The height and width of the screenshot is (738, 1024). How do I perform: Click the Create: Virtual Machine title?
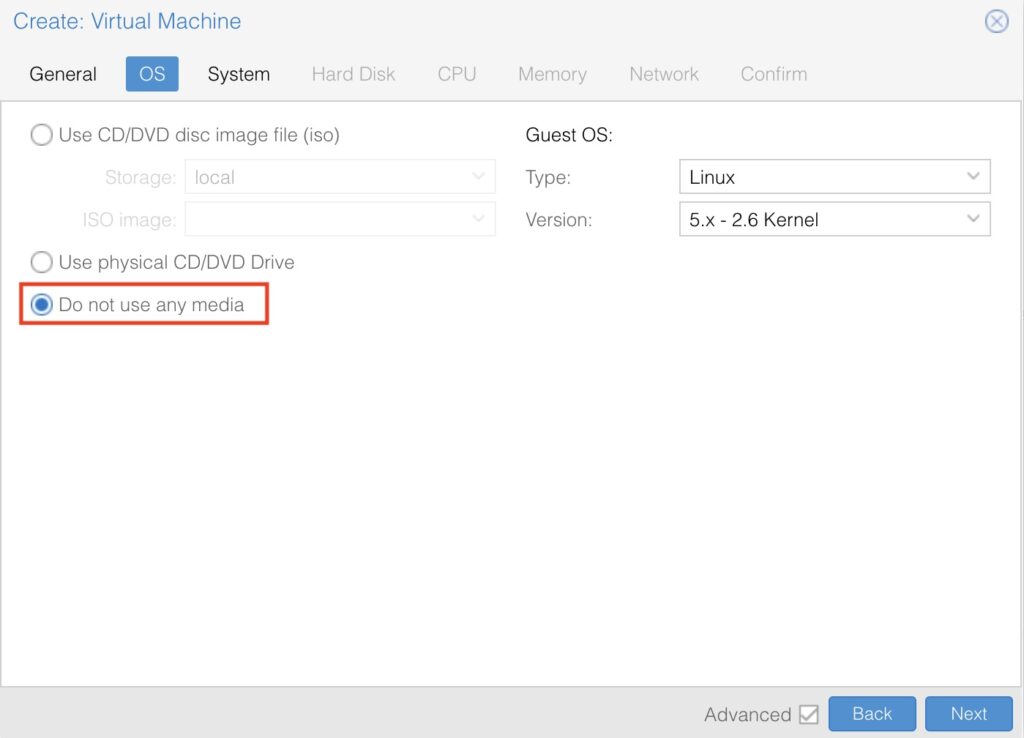point(127,22)
